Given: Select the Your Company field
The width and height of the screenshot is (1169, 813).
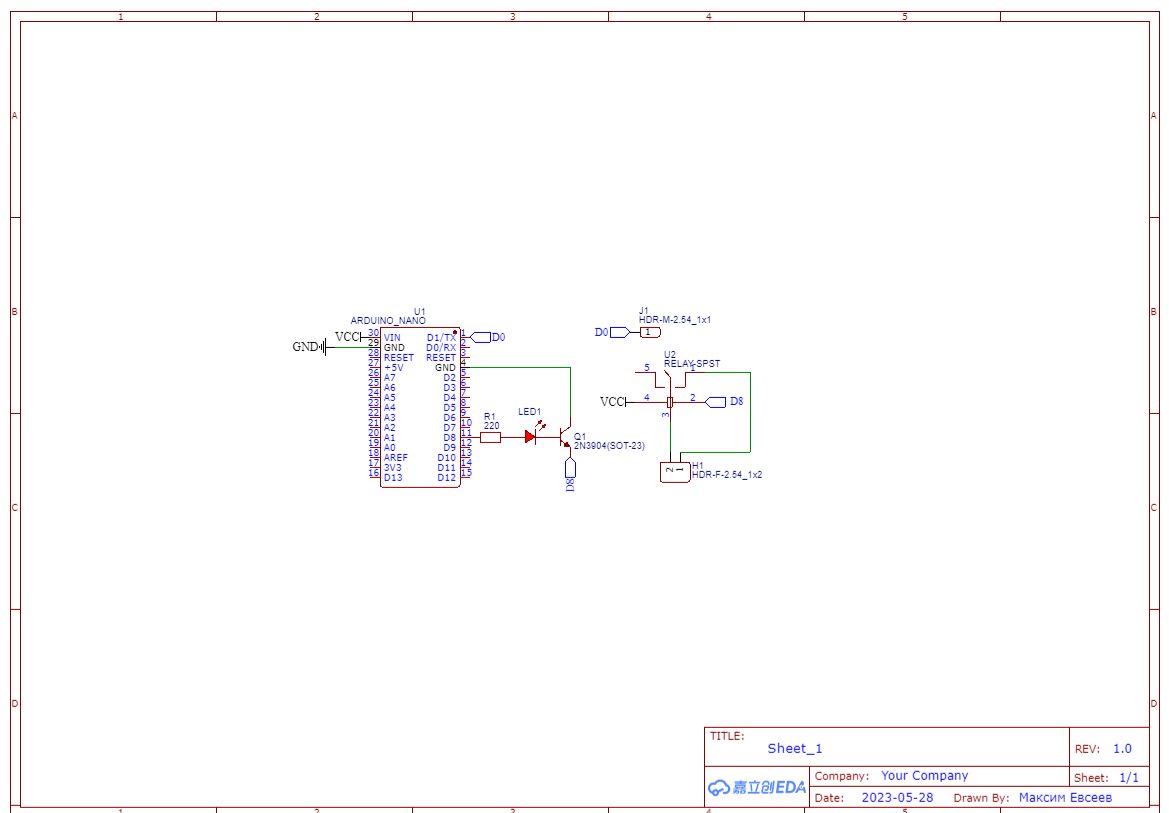Looking at the screenshot, I should pyautogui.click(x=924, y=776).
